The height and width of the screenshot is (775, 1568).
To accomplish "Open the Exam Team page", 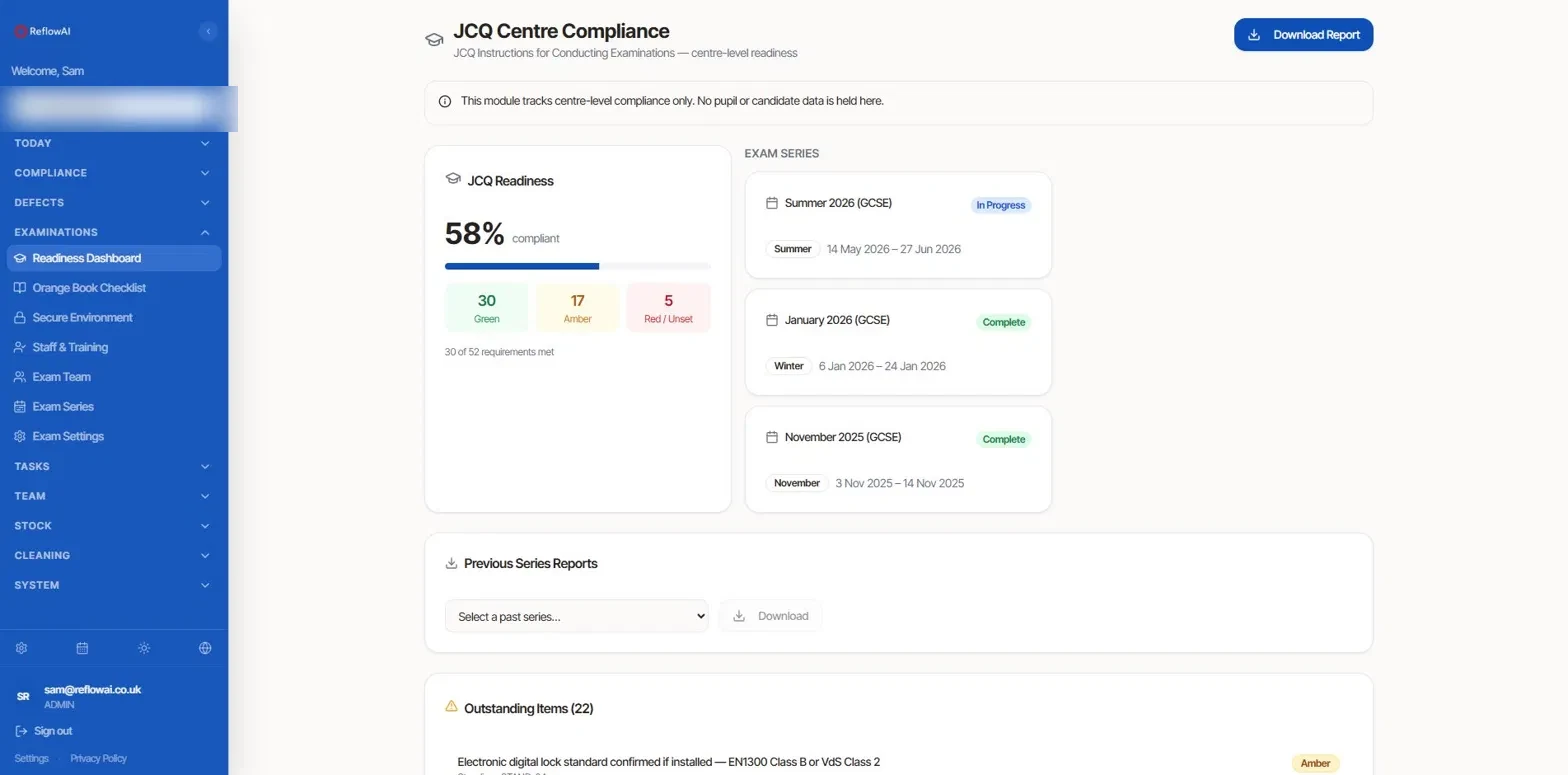I will click(x=114, y=377).
